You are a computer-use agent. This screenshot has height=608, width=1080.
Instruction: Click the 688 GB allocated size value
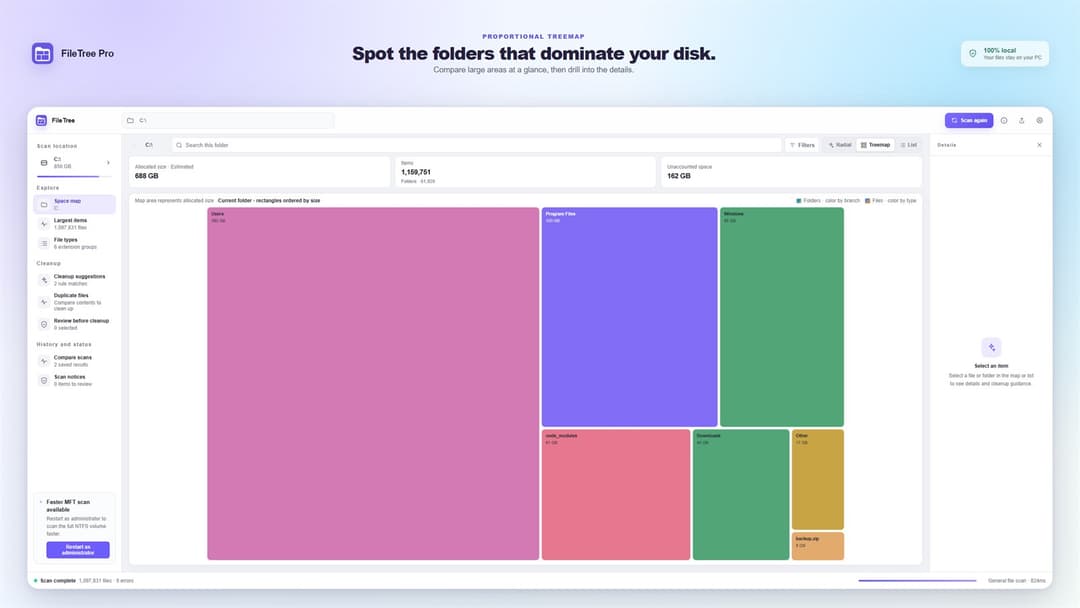click(147, 176)
